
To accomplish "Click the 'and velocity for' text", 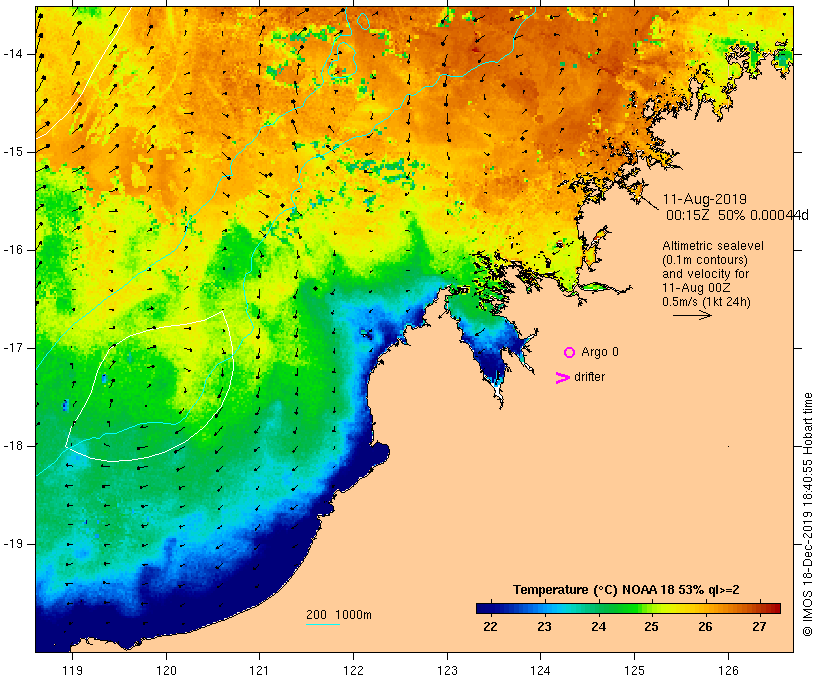I will tap(705, 274).
